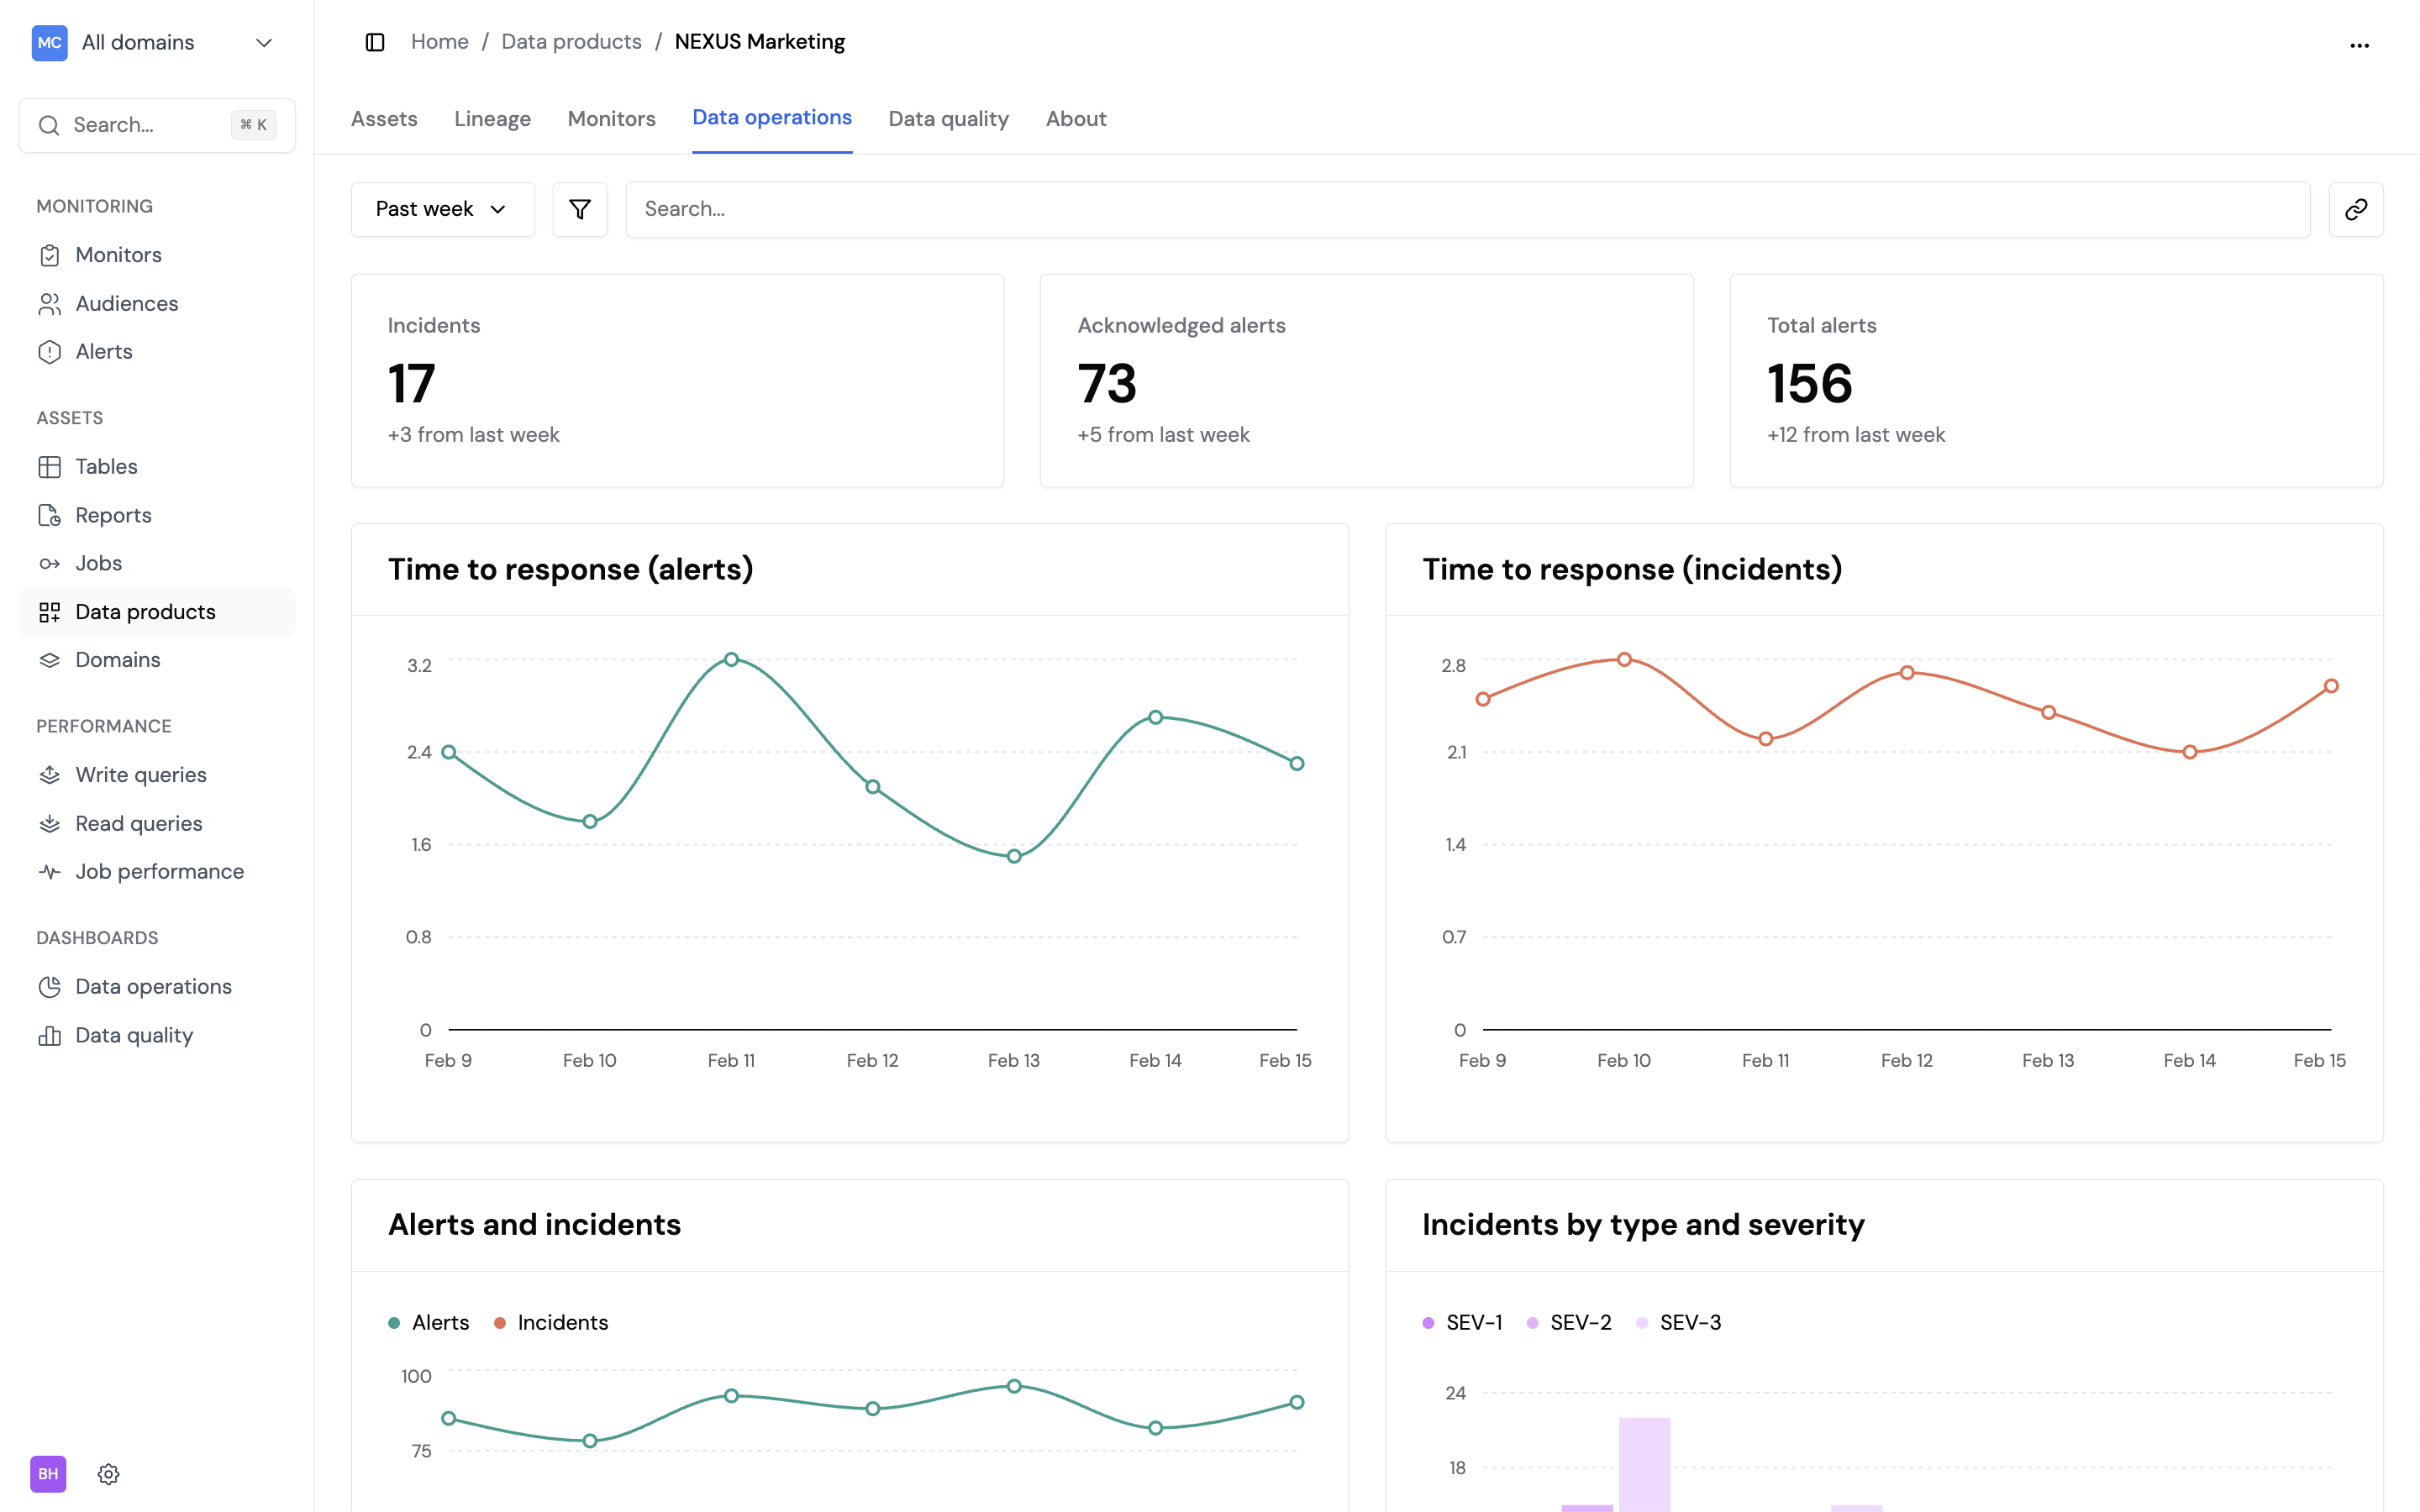The image size is (2420, 1512).
Task: Select the Job performance icon
Action: pos(51,871)
